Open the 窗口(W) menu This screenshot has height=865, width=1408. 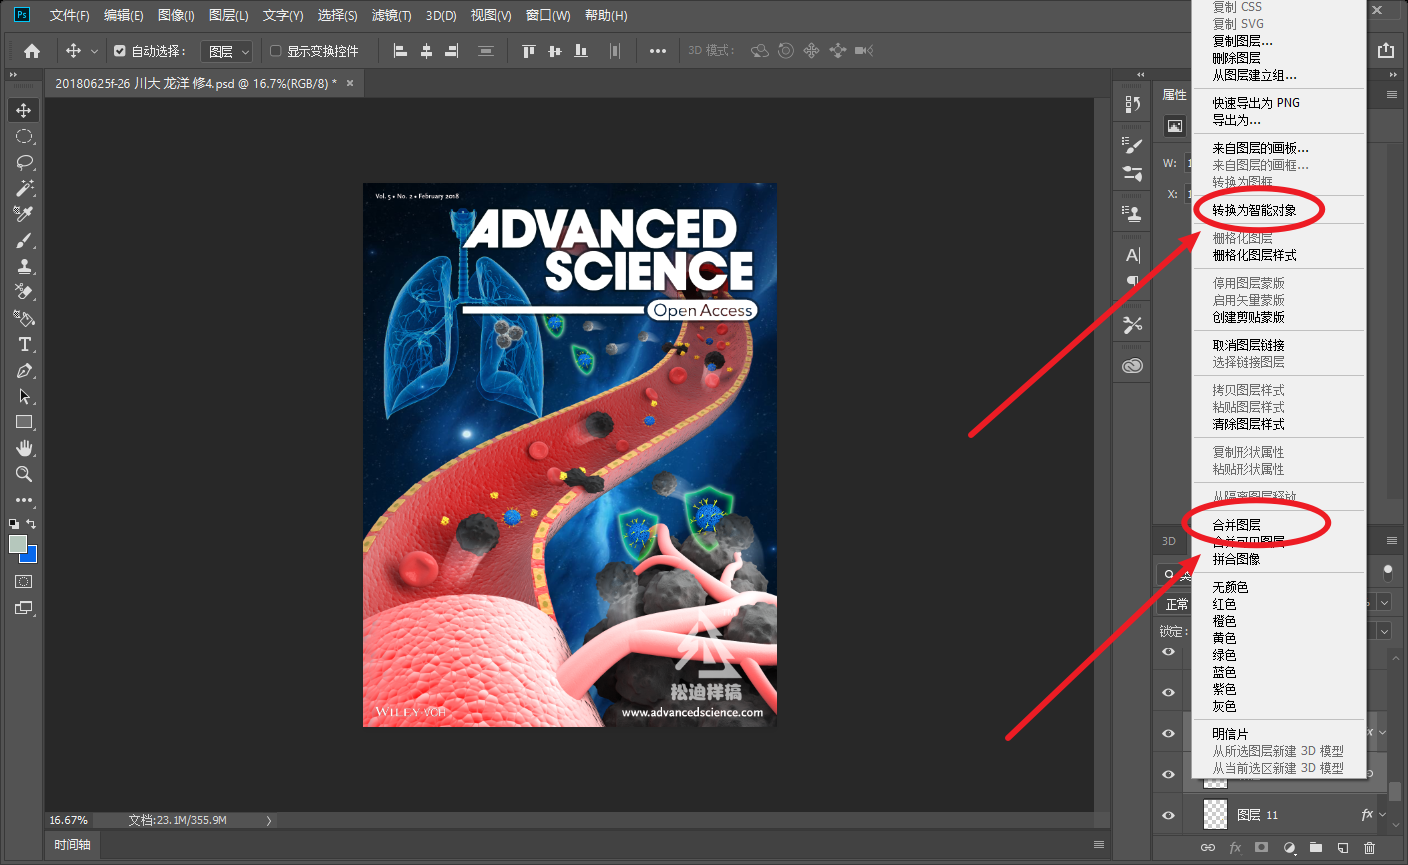[x=548, y=15]
